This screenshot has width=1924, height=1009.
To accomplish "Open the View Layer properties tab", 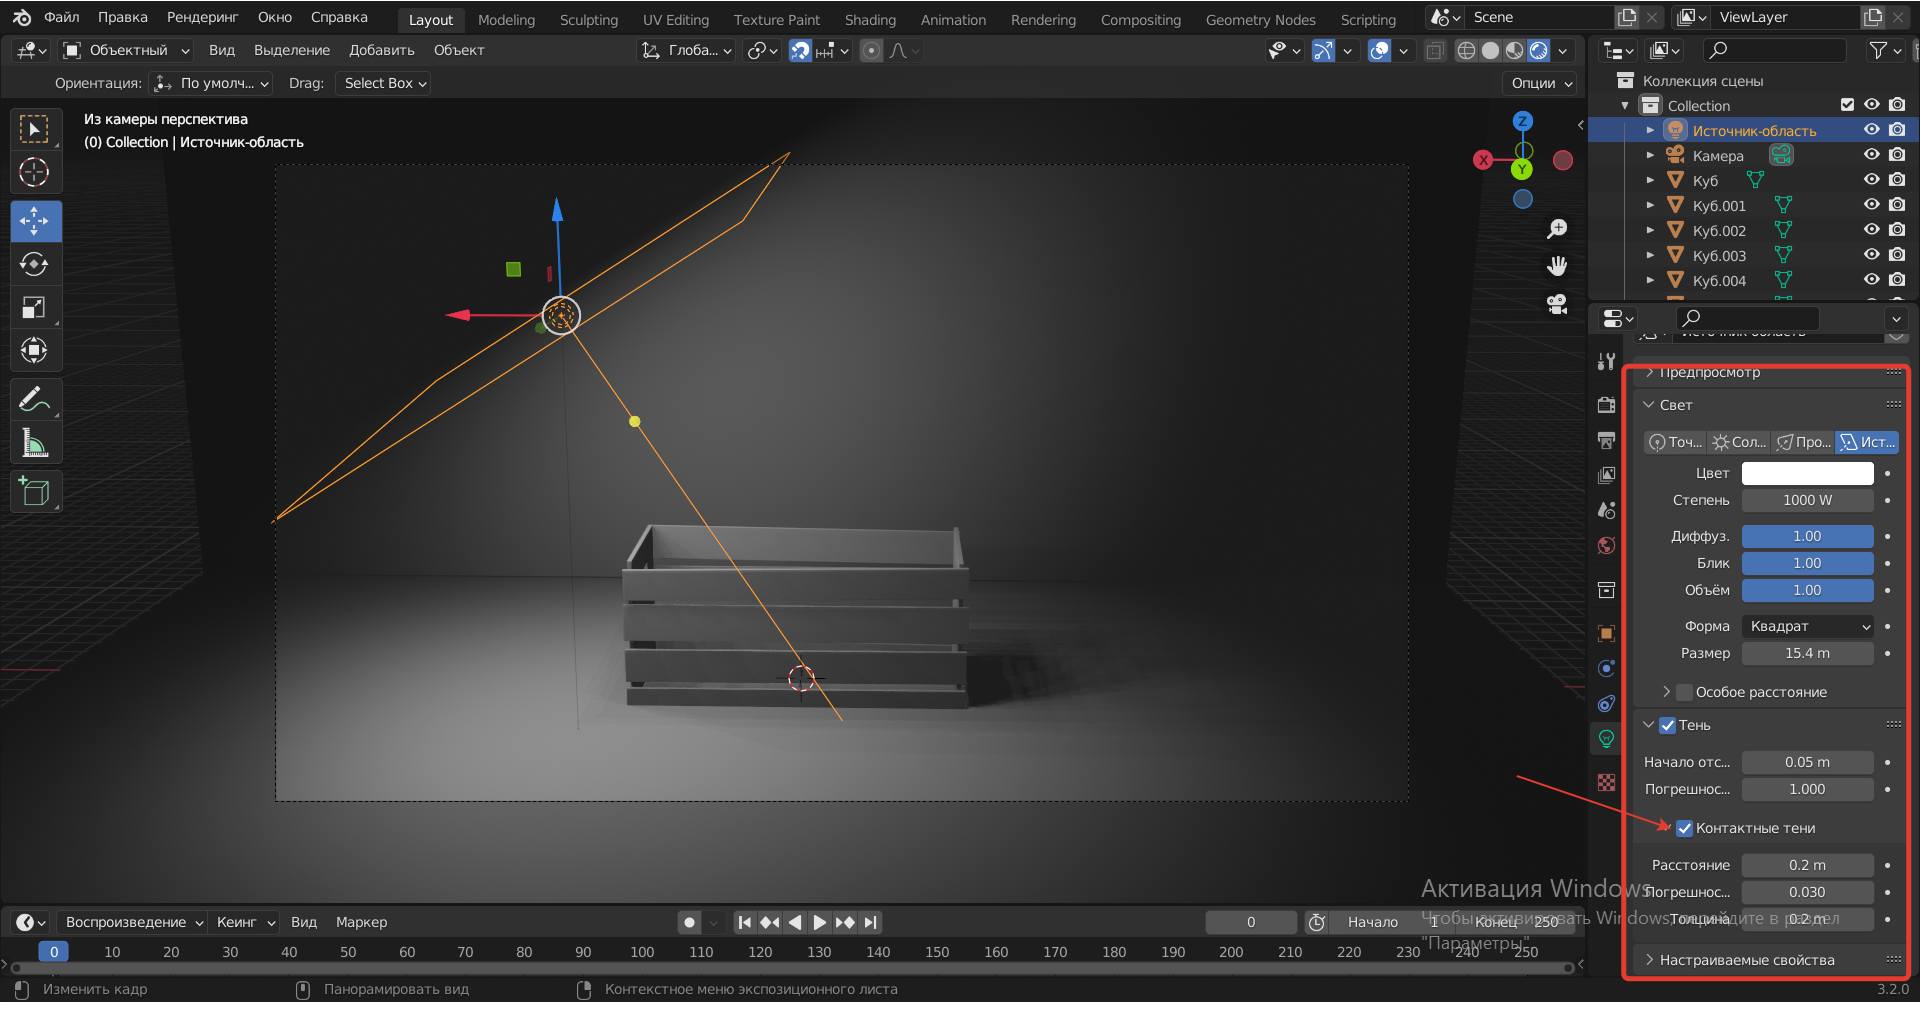I will point(1606,475).
